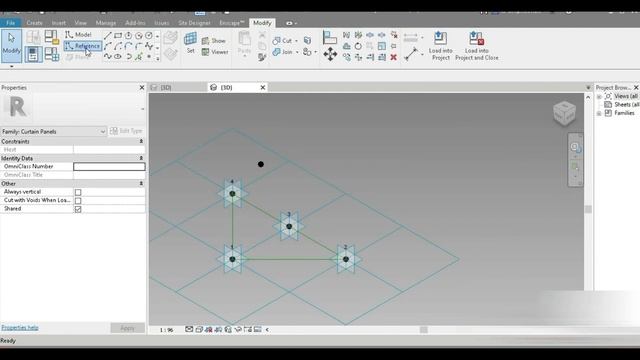Screen dimensions: 640x360
Task: Click the Mirror Pick Axis icon
Action: coord(347,35)
